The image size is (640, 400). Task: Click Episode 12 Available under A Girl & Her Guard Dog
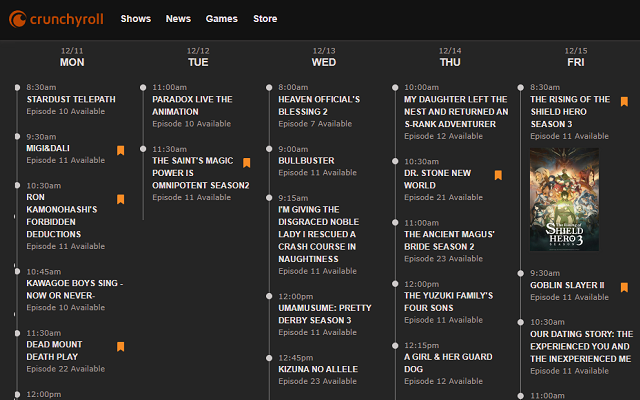(443, 381)
